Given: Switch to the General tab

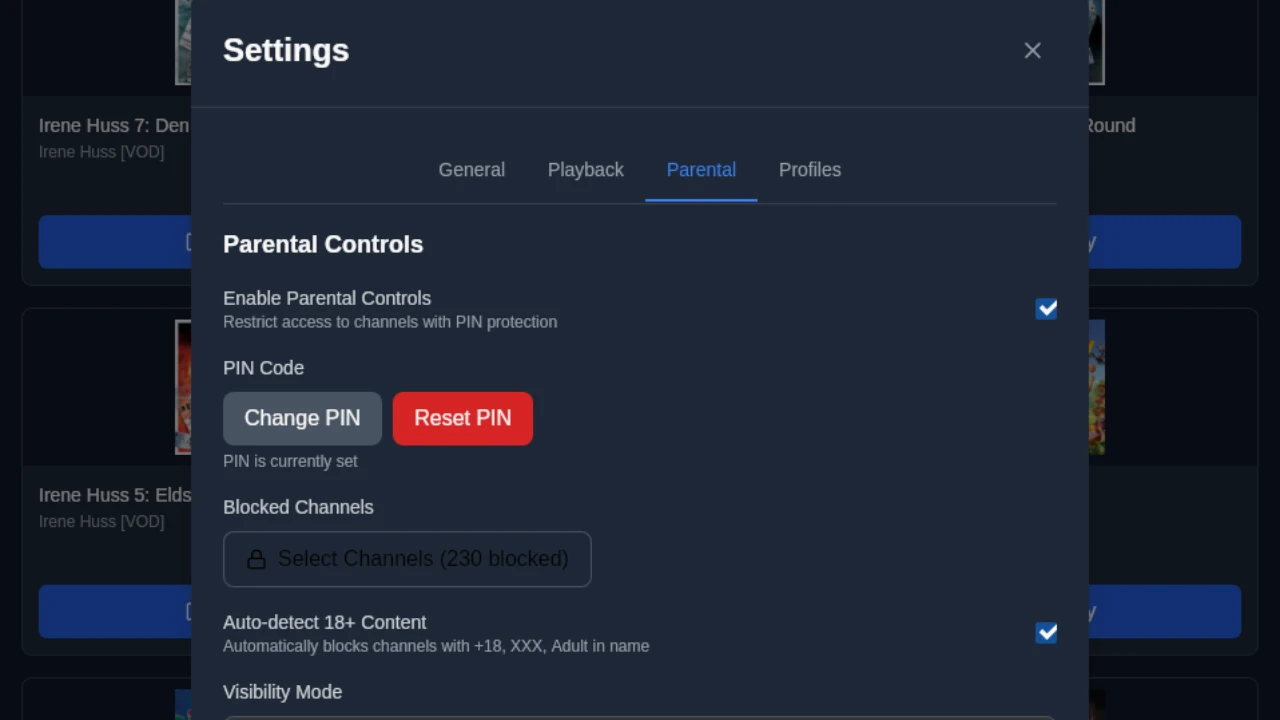Looking at the screenshot, I should 471,170.
